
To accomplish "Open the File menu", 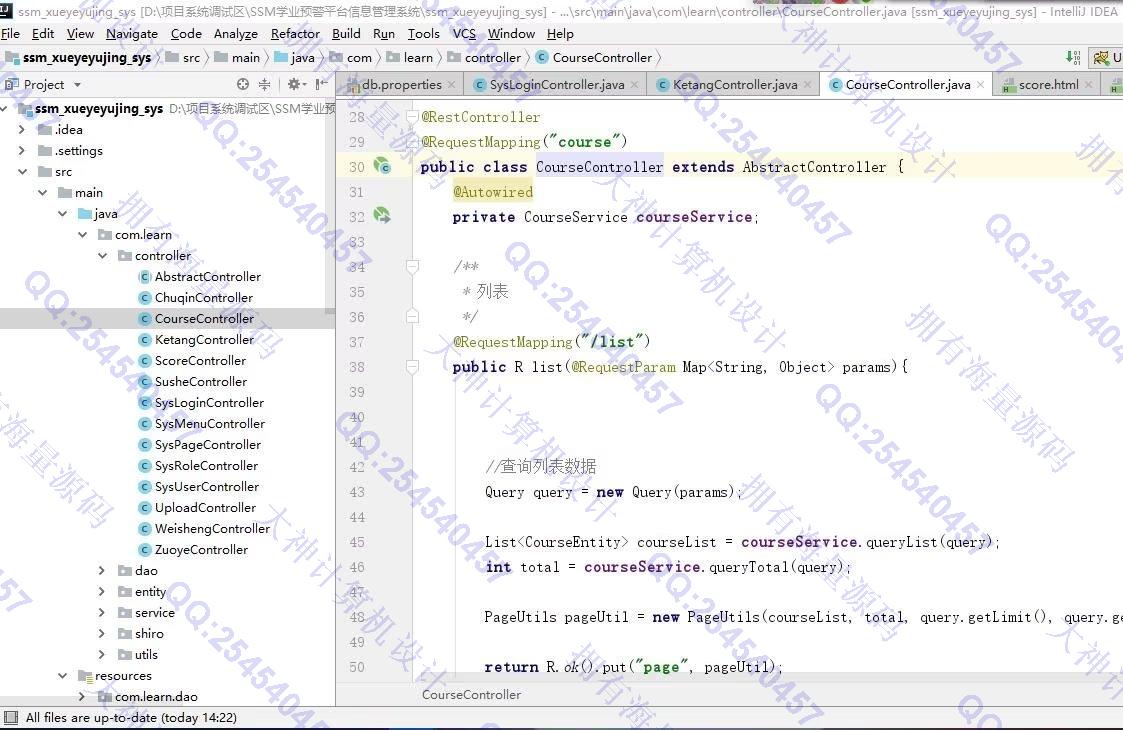I will coord(11,34).
